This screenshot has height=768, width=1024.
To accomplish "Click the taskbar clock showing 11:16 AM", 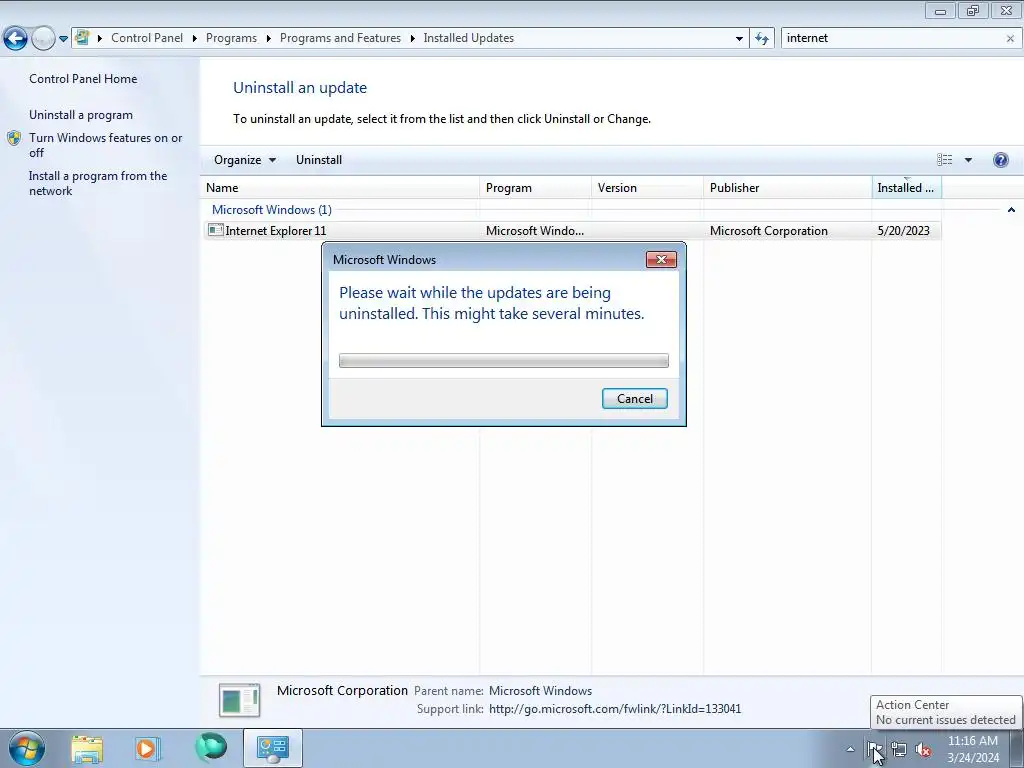I will pos(972,749).
